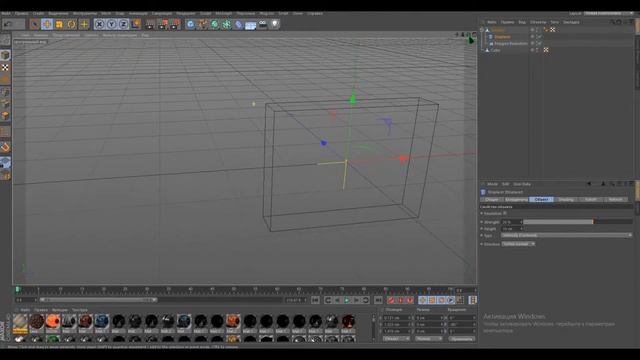640x360 pixels.
Task: Click the Undo arrow in the top toolbar
Action: click(x=8, y=24)
